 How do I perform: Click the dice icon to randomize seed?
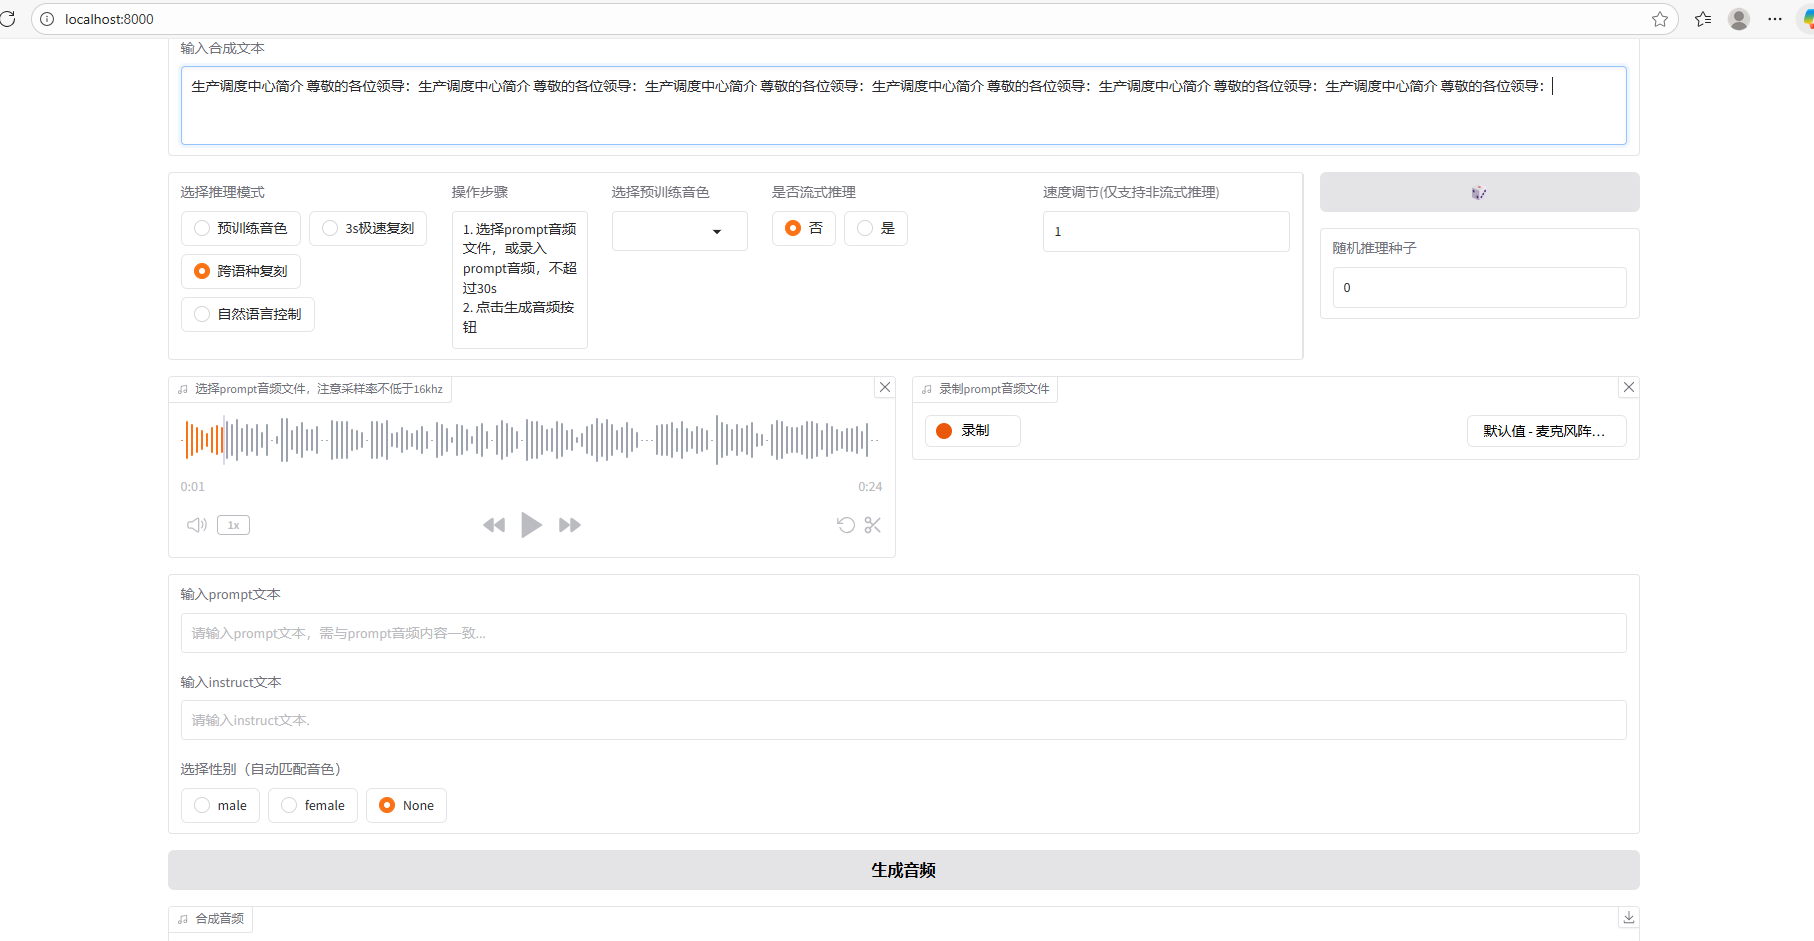click(x=1479, y=192)
